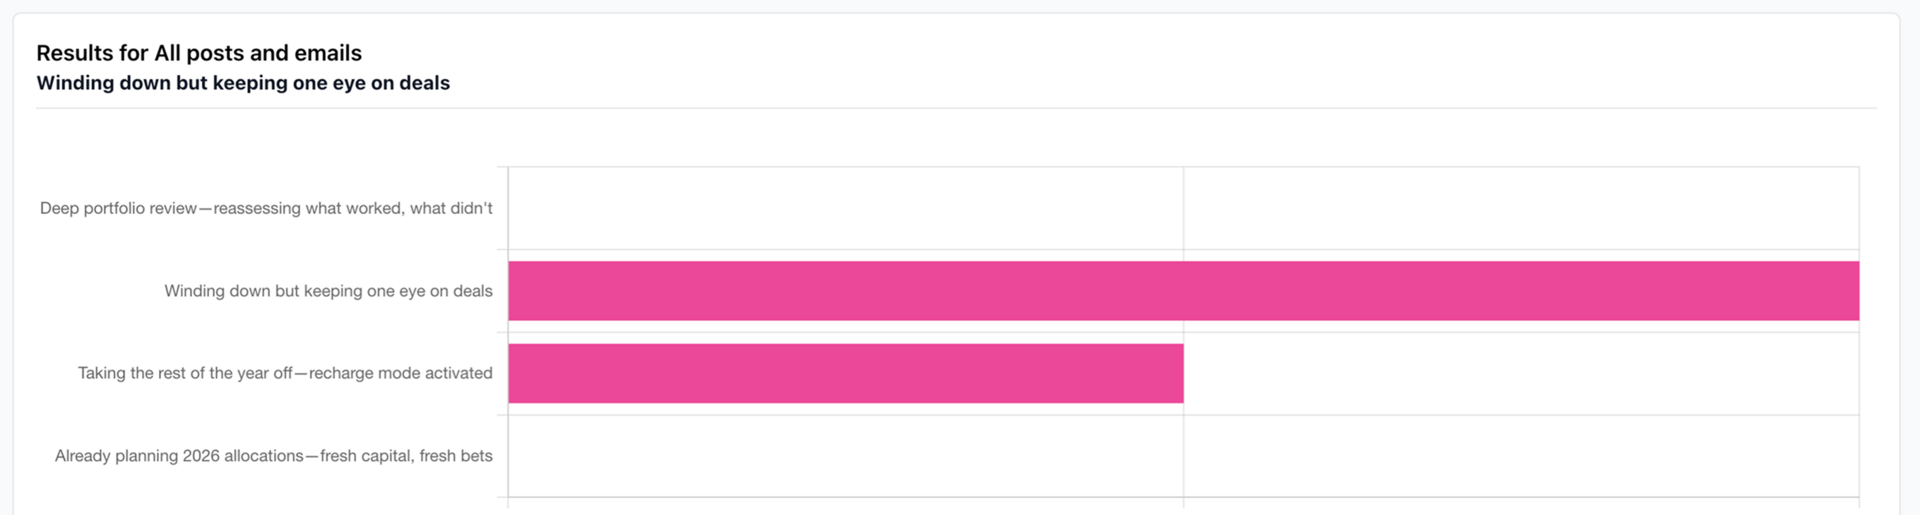1920x515 pixels.
Task: Select the bold "Winding down" subtitle under the heading
Action: [243, 83]
